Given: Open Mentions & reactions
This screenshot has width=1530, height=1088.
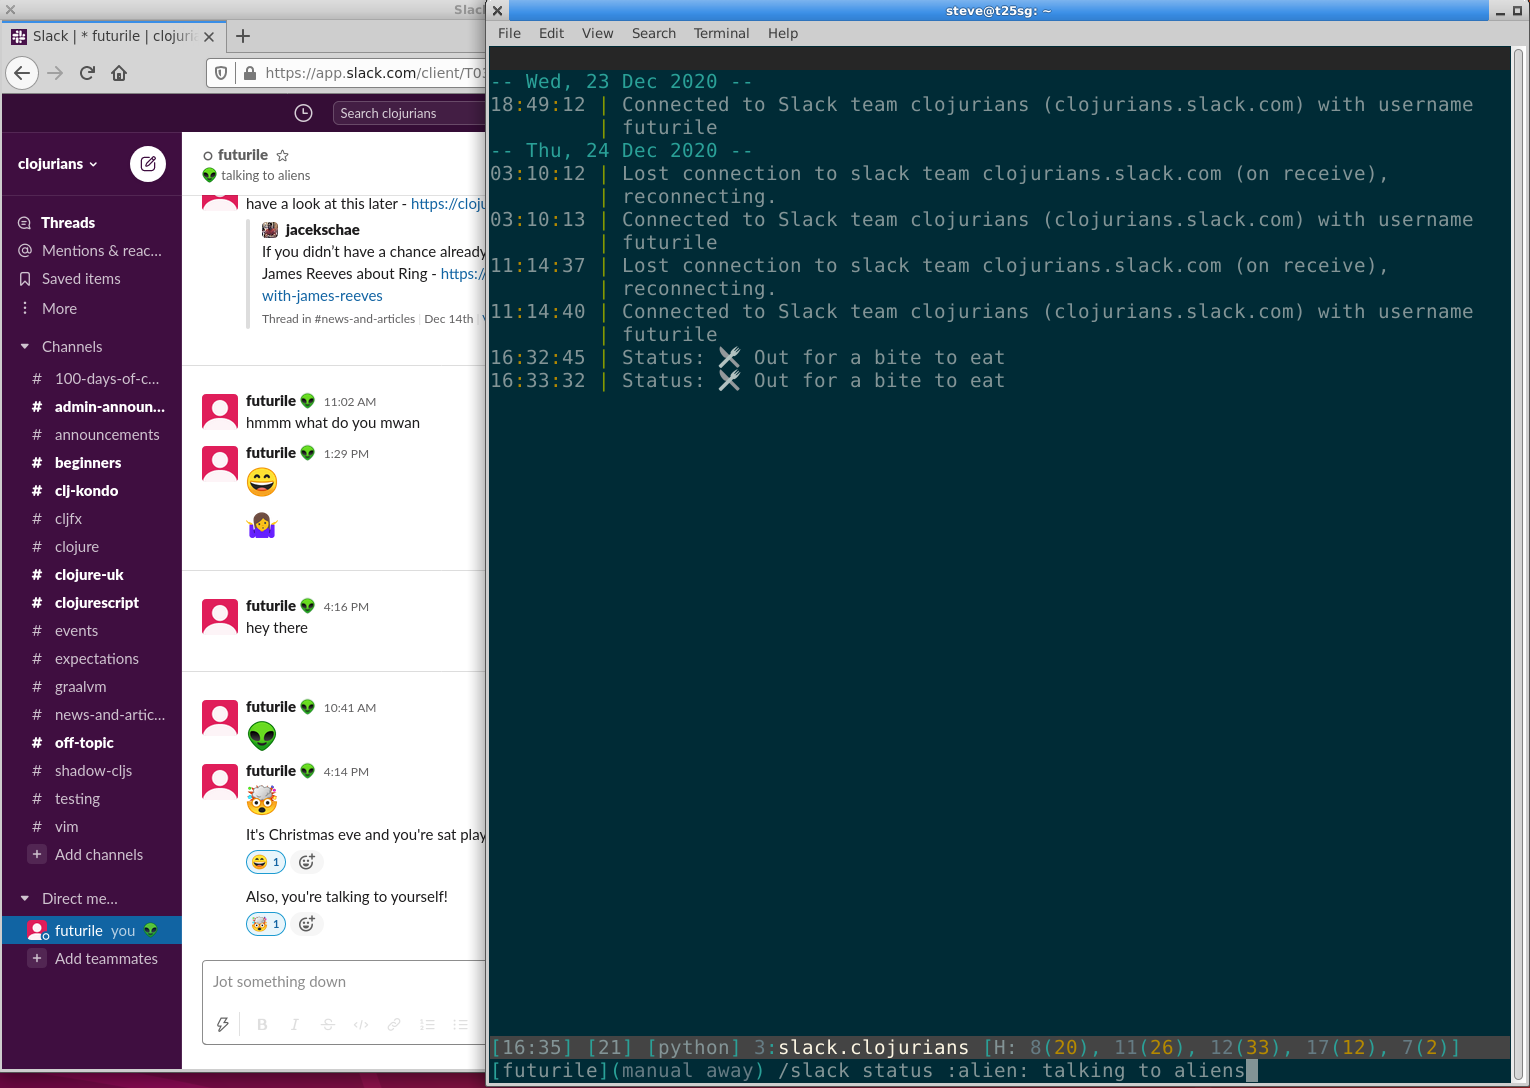Looking at the screenshot, I should tap(91, 251).
